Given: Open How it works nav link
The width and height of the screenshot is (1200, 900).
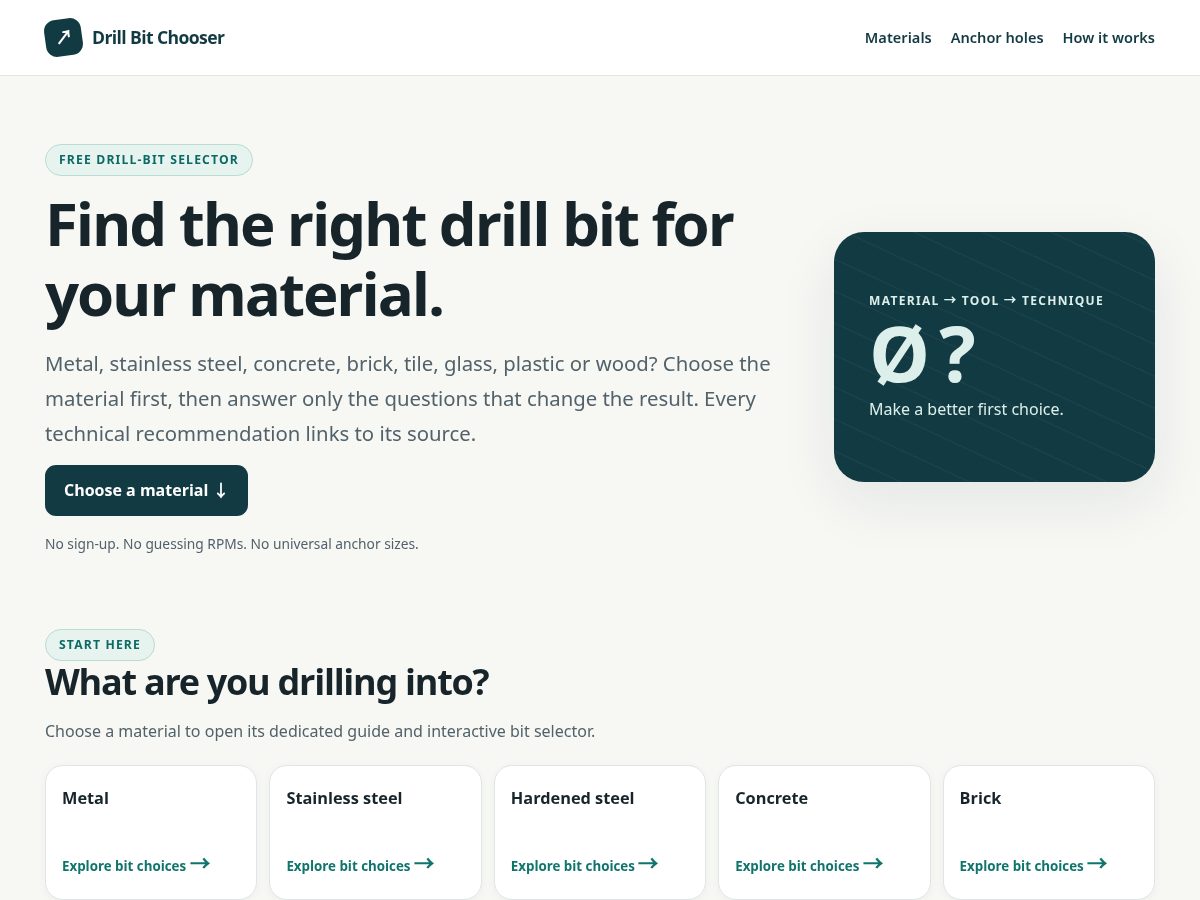Looking at the screenshot, I should [1108, 38].
